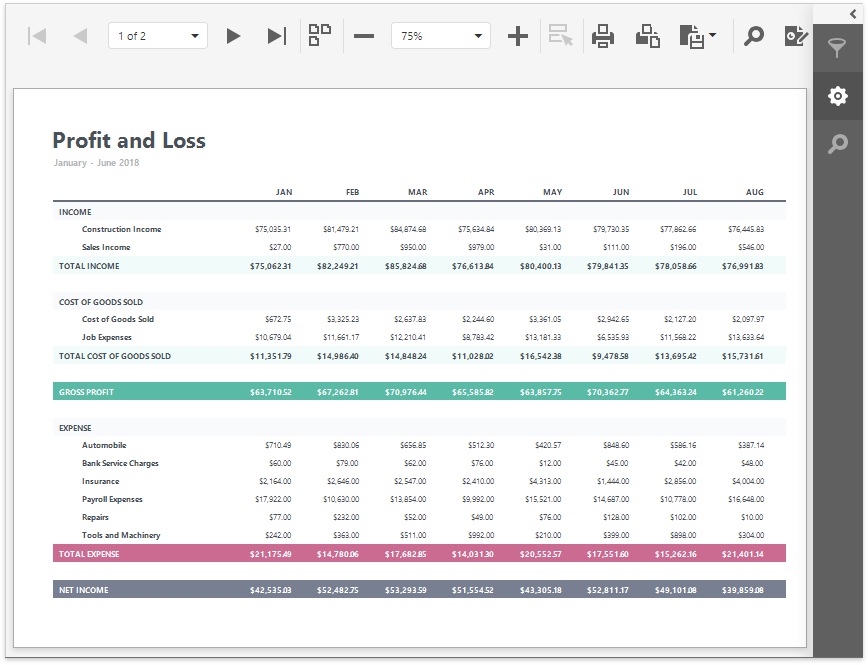Open the '1 of 2' page selector
Viewport: 868px width, 665px height.
tap(157, 36)
